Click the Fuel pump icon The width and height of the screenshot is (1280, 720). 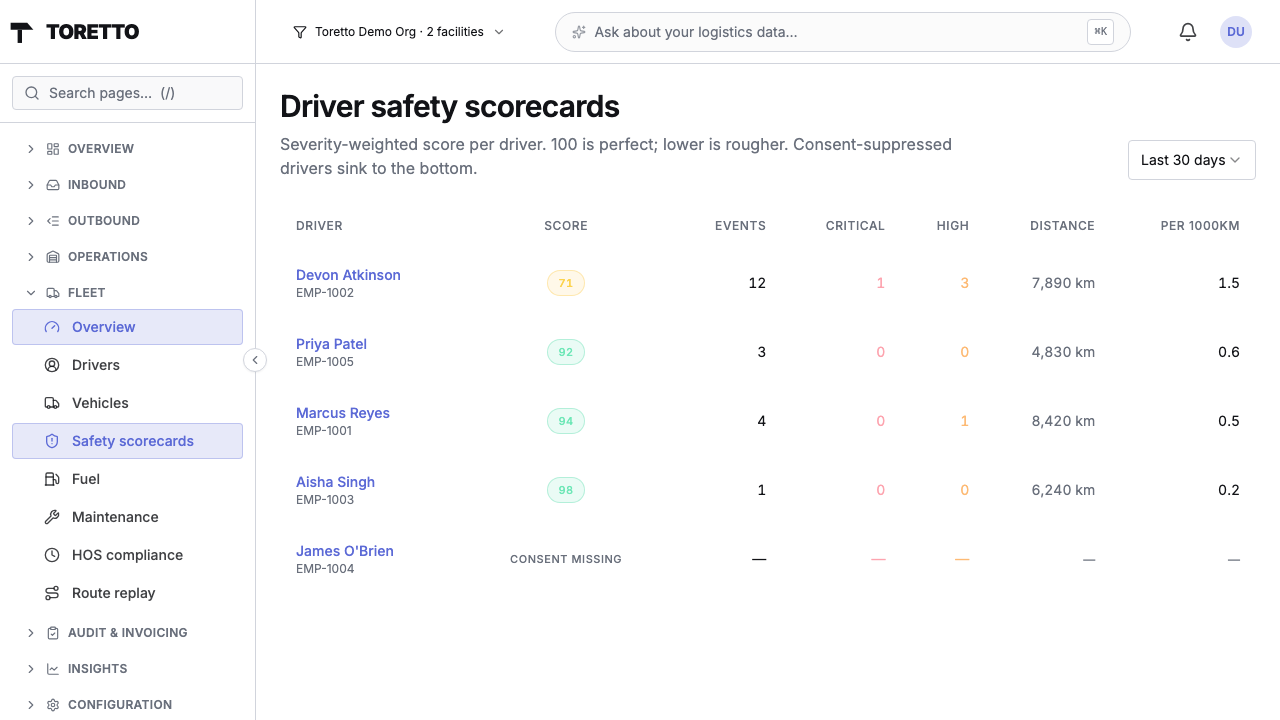click(x=52, y=479)
